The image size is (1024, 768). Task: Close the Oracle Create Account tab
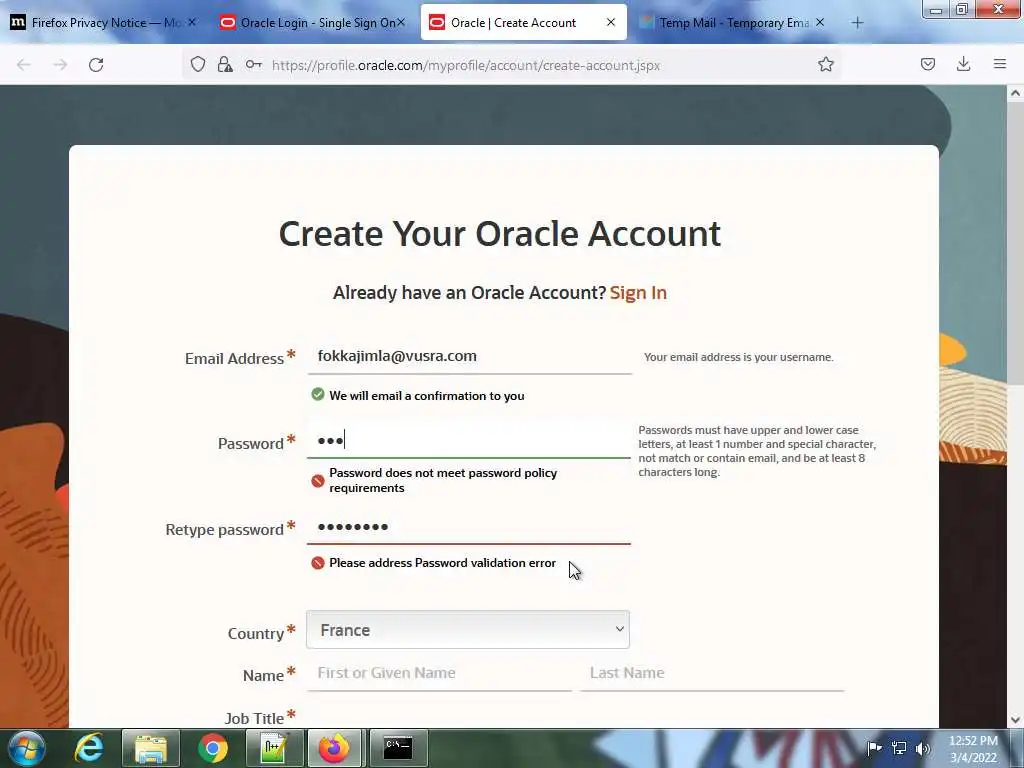(611, 22)
